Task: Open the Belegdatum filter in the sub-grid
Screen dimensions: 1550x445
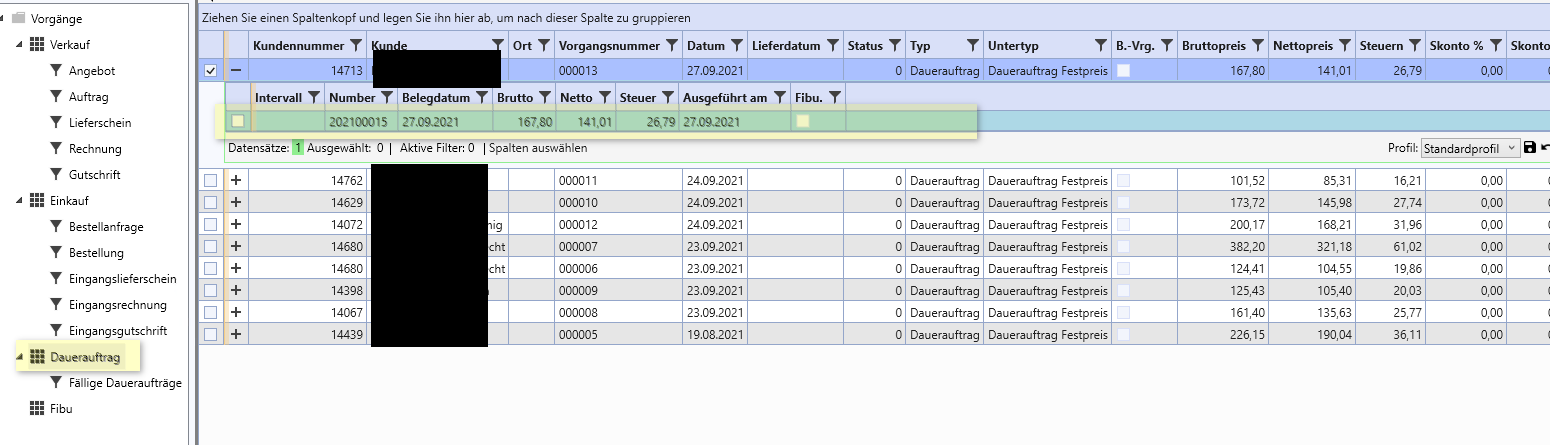Action: [482, 97]
